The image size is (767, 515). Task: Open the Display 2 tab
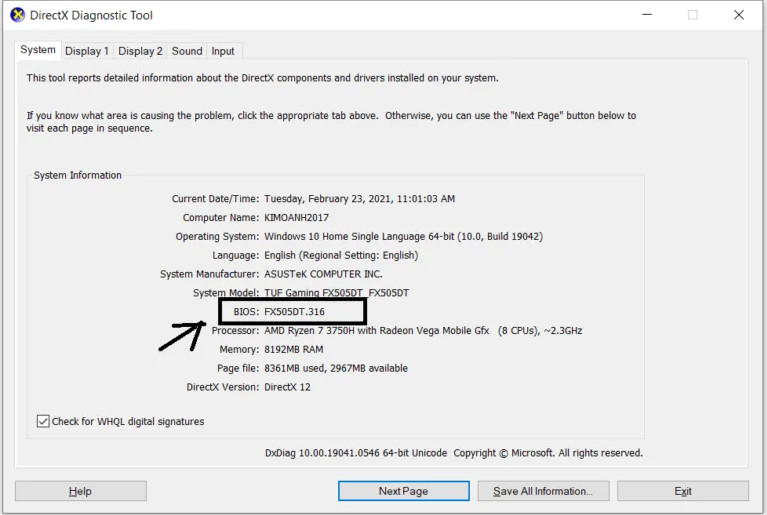tap(140, 51)
